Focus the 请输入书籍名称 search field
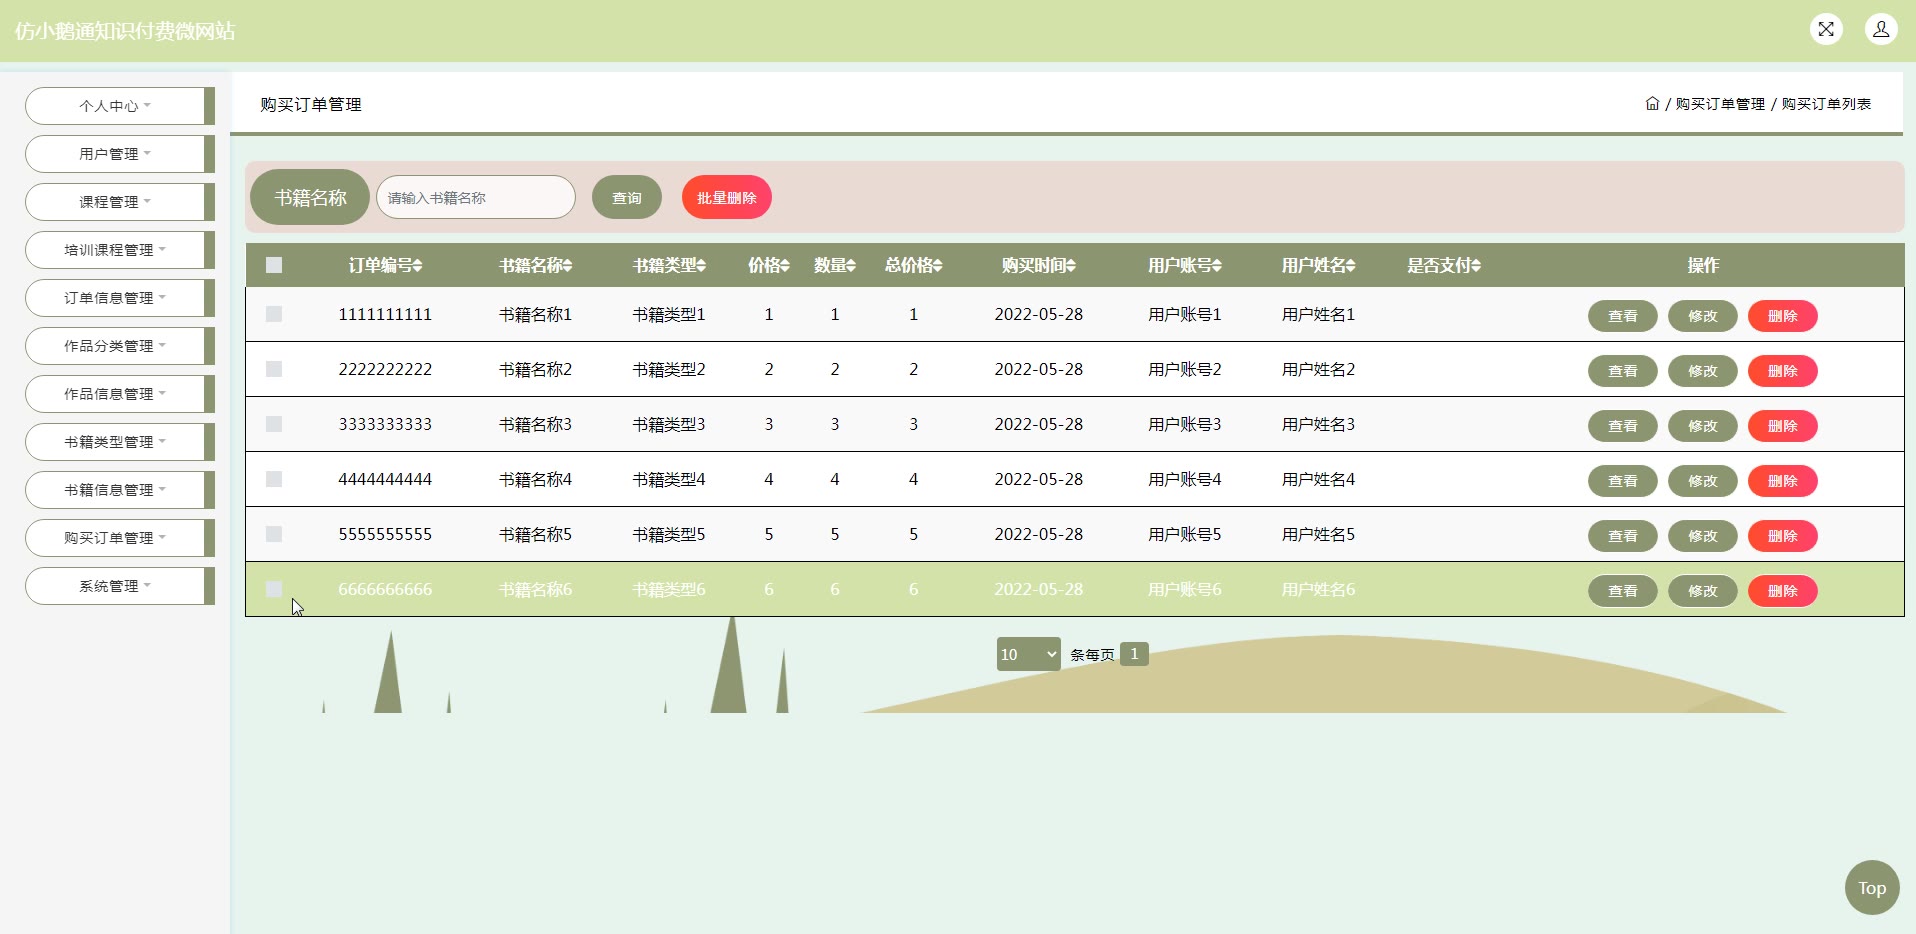Screen dimensions: 1916x934 click(476, 198)
